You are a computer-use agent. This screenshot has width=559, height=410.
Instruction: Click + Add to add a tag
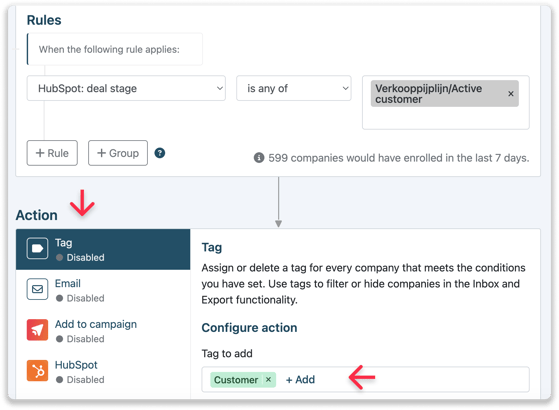point(300,380)
